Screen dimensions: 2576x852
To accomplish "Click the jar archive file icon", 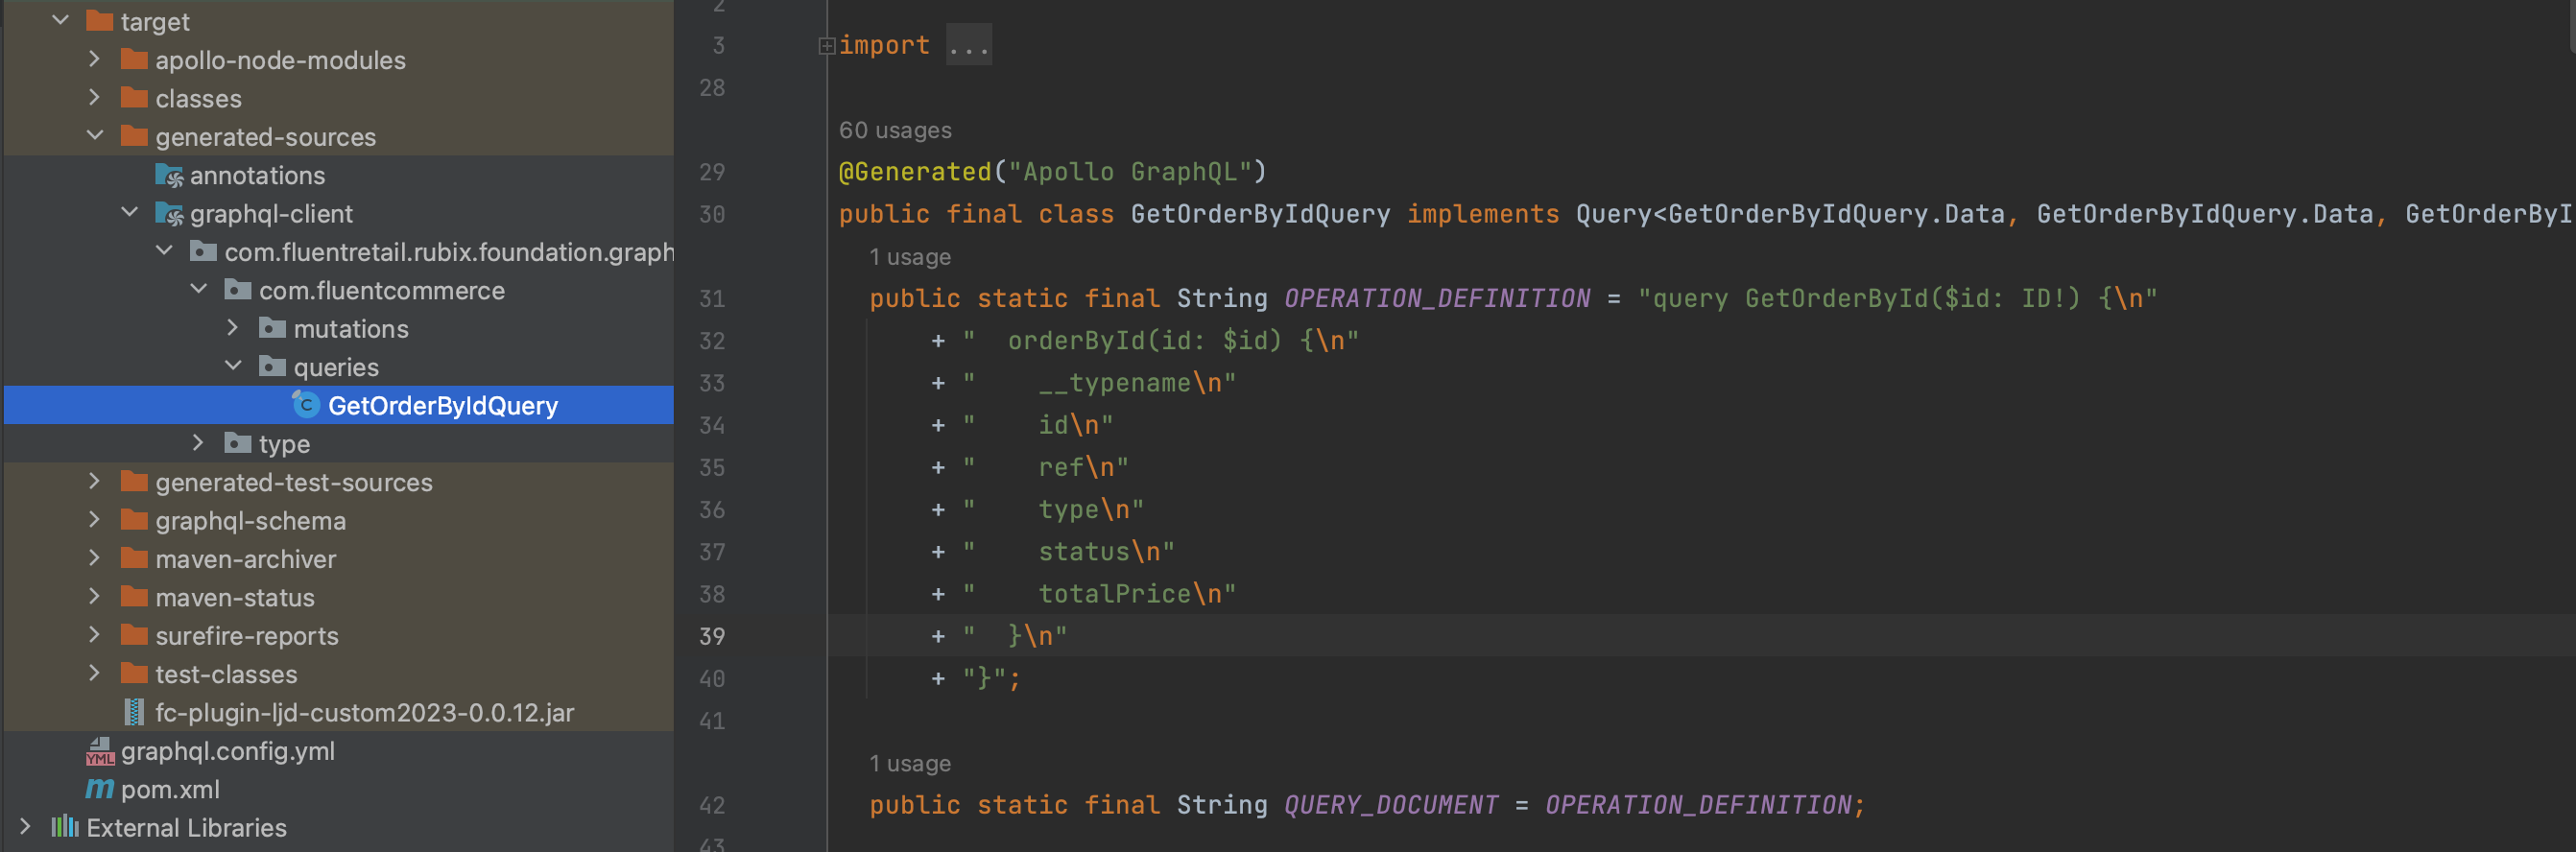I will pos(134,712).
